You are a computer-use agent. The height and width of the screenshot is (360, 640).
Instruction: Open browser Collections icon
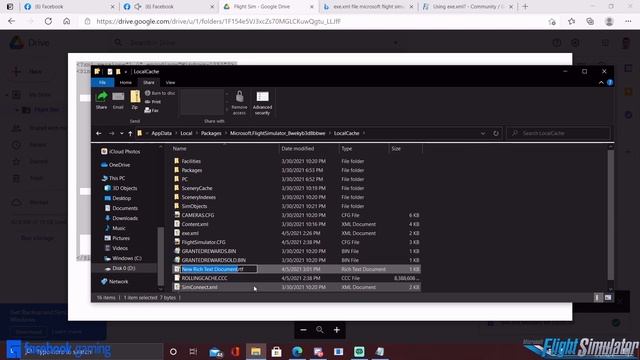590,22
